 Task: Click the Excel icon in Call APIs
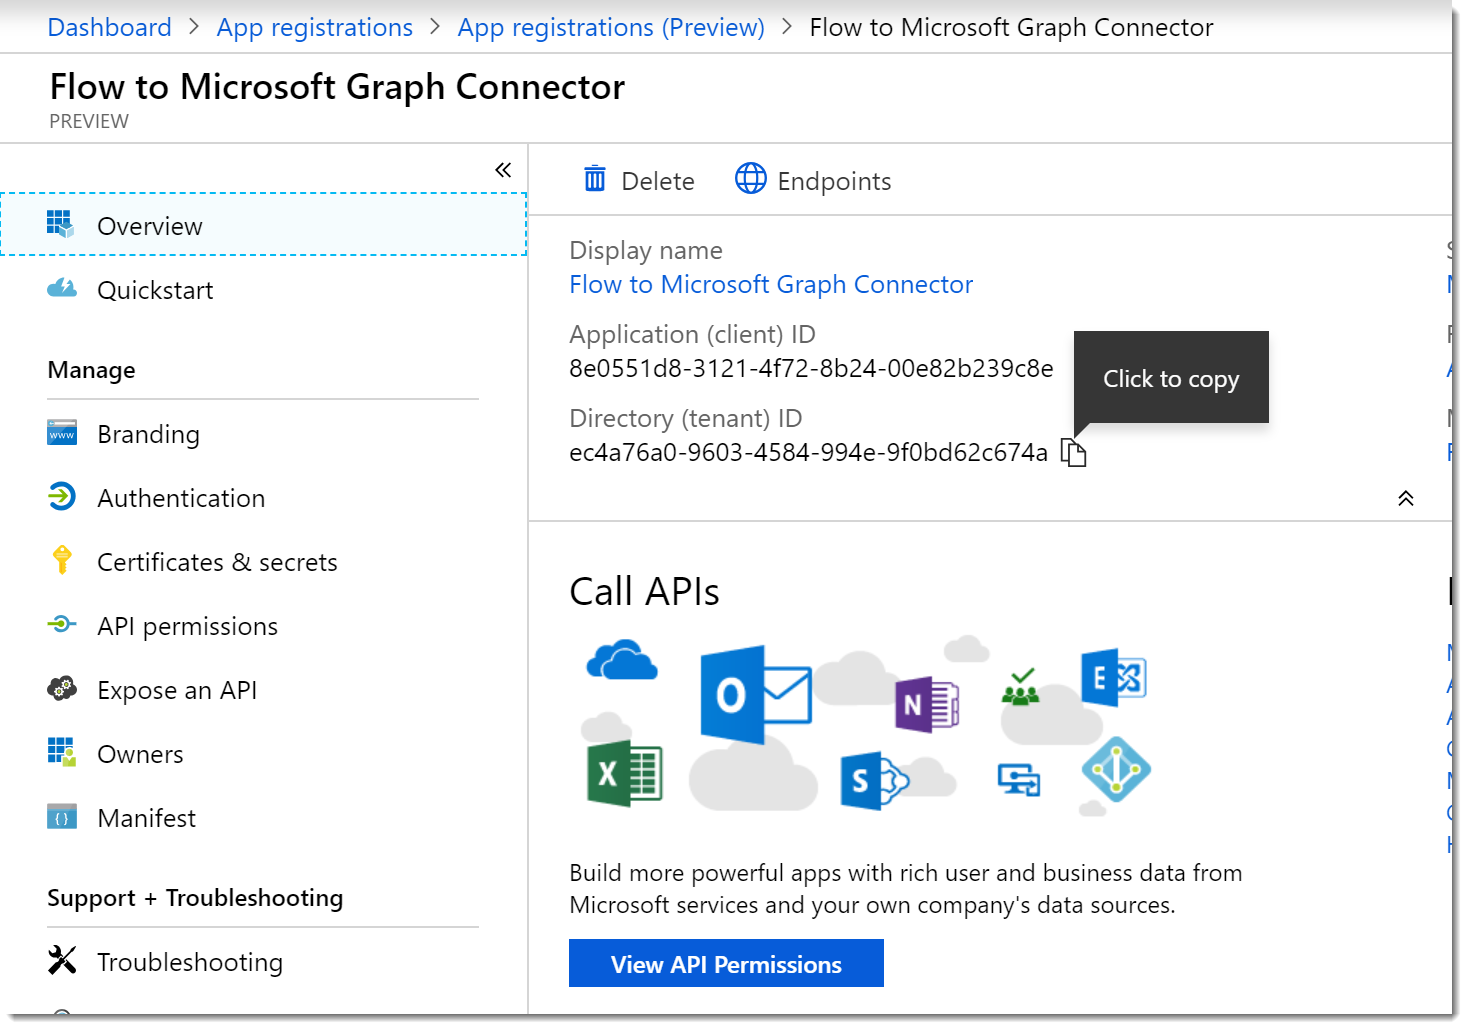(x=625, y=774)
